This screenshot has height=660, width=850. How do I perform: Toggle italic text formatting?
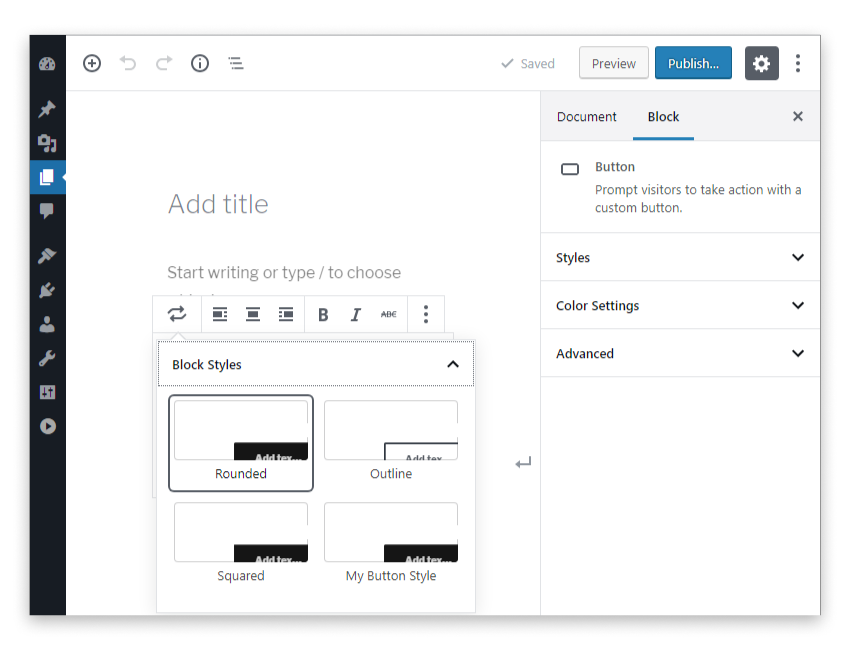click(355, 314)
